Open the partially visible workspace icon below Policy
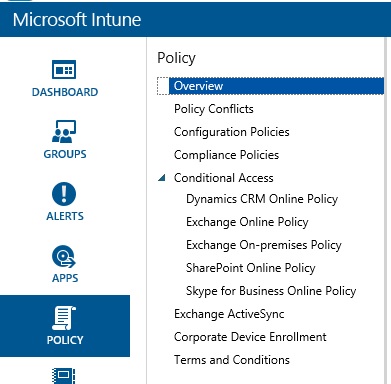 click(x=64, y=376)
